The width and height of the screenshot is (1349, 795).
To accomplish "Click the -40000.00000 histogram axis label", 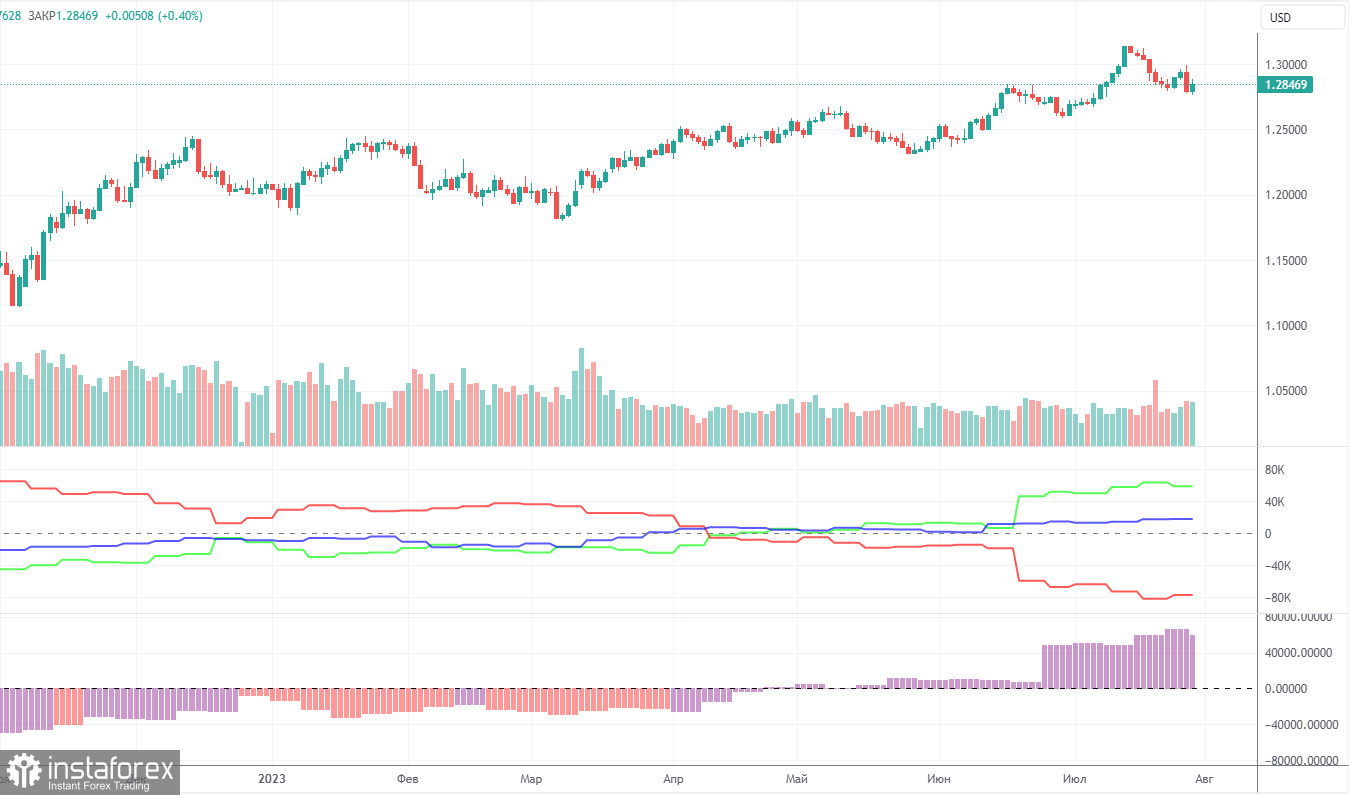I will tap(1300, 725).
